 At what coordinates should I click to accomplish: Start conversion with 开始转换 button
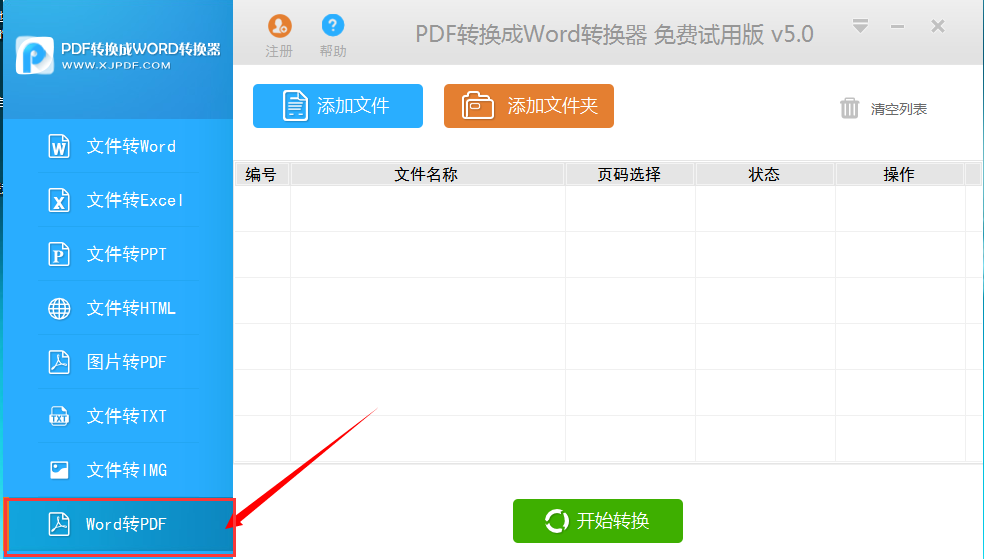[x=597, y=521]
